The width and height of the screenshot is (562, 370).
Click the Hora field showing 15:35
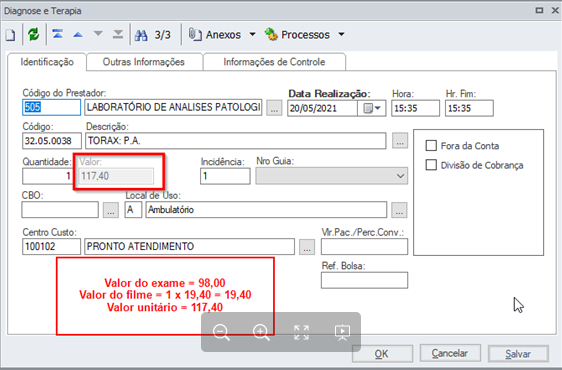pyautogui.click(x=415, y=108)
